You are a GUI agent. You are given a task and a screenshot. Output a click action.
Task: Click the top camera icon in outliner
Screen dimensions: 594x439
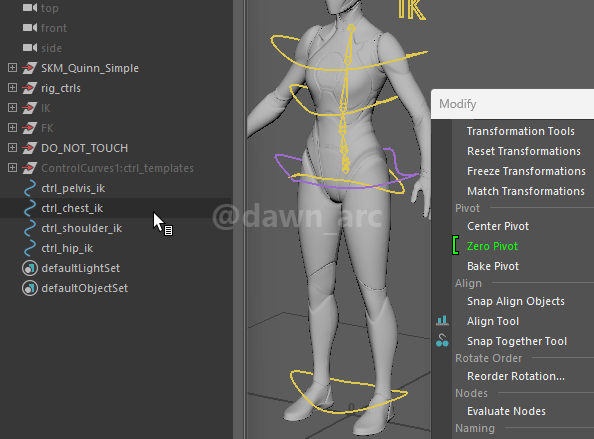30,8
